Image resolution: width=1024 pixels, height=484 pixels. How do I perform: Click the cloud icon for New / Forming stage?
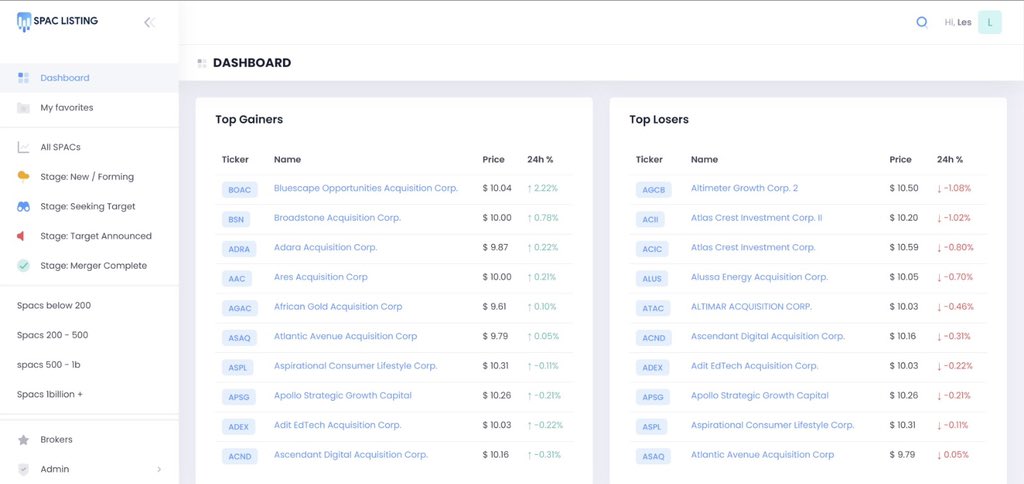tap(24, 176)
